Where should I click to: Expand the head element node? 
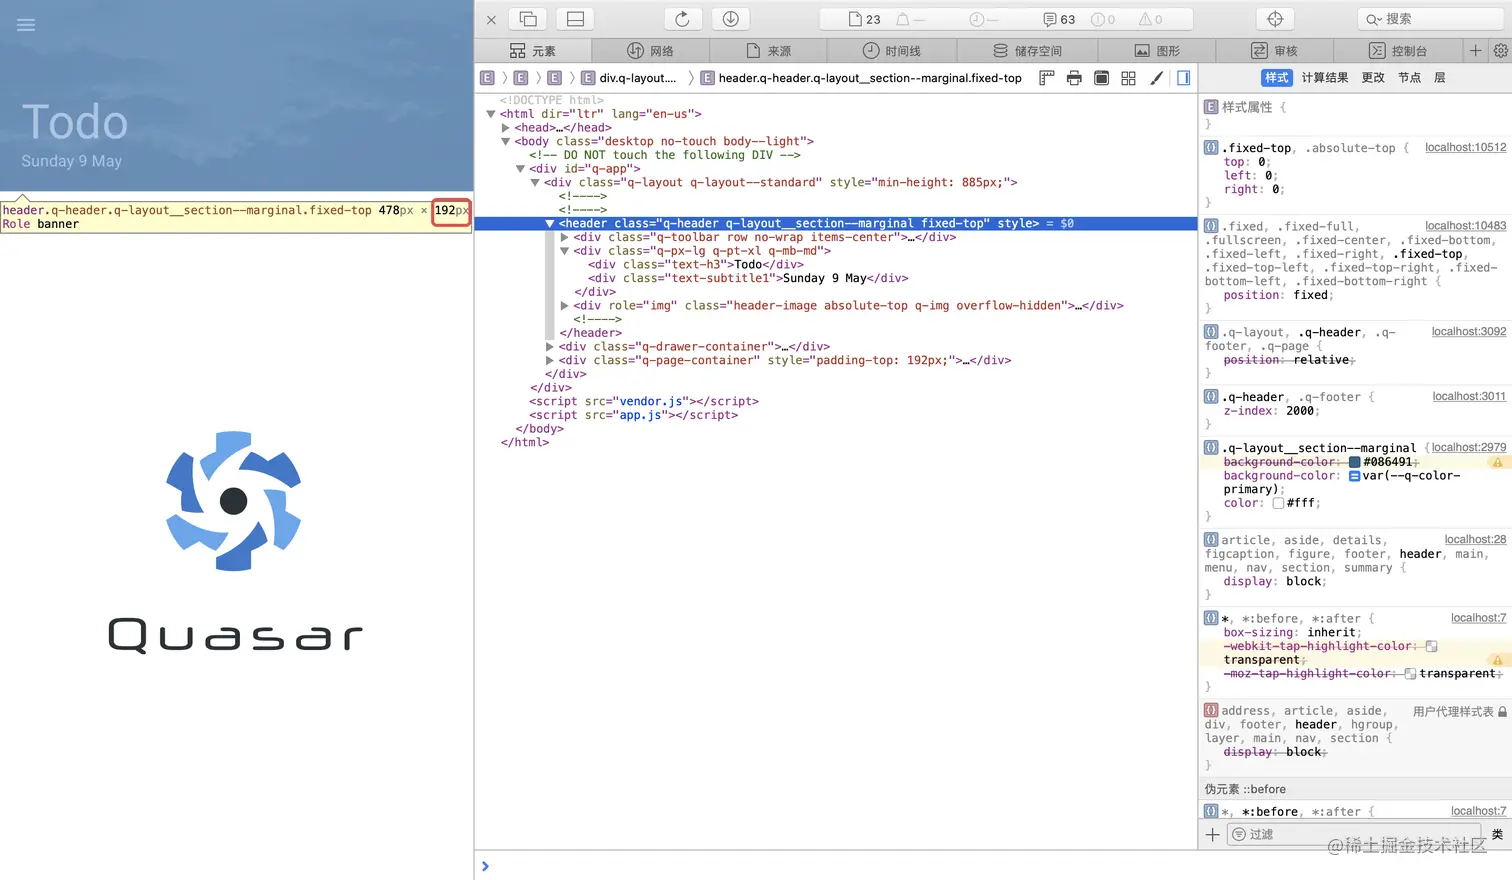click(505, 128)
